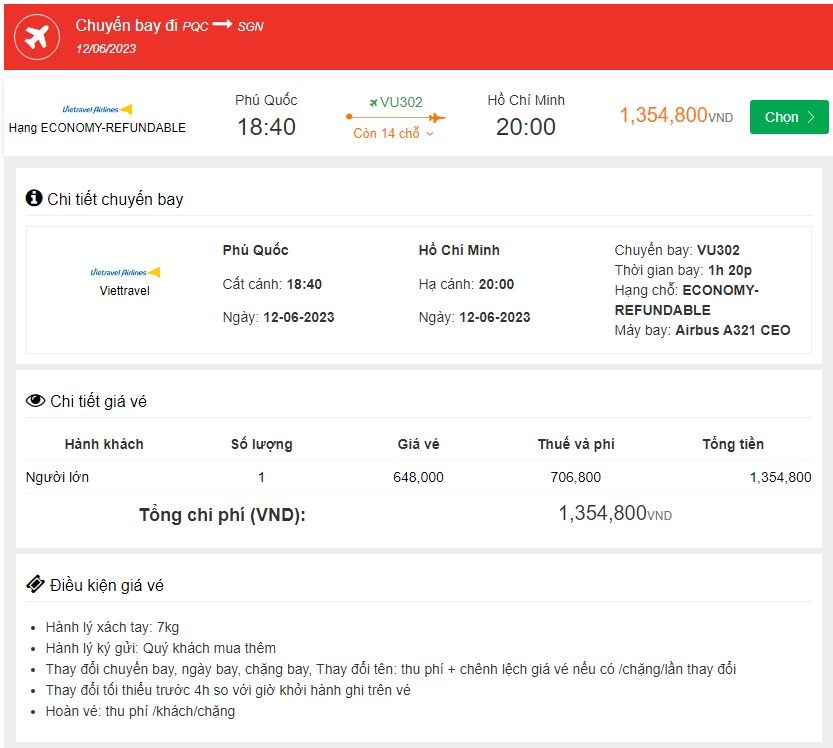833x748 pixels.
Task: Select the Chi tiết chuyến bay section heading
Action: pyautogui.click(x=115, y=199)
